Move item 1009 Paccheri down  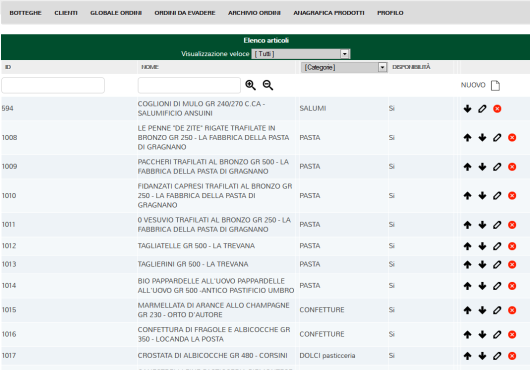click(x=482, y=167)
